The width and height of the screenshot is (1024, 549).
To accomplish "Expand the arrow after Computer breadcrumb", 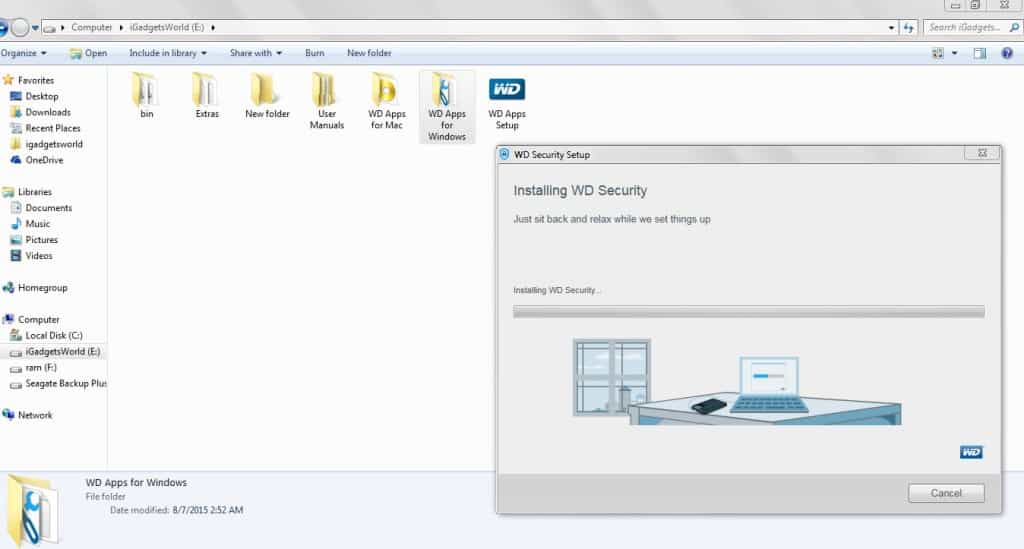I will (x=121, y=27).
